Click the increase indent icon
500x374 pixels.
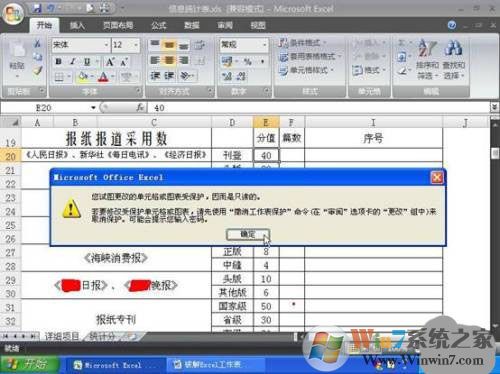pos(169,76)
